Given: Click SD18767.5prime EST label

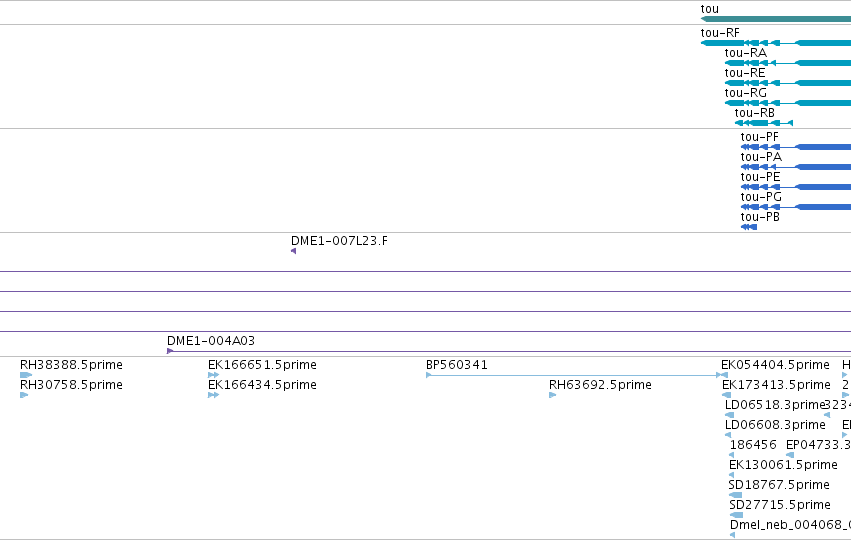Looking at the screenshot, I should coord(779,485).
